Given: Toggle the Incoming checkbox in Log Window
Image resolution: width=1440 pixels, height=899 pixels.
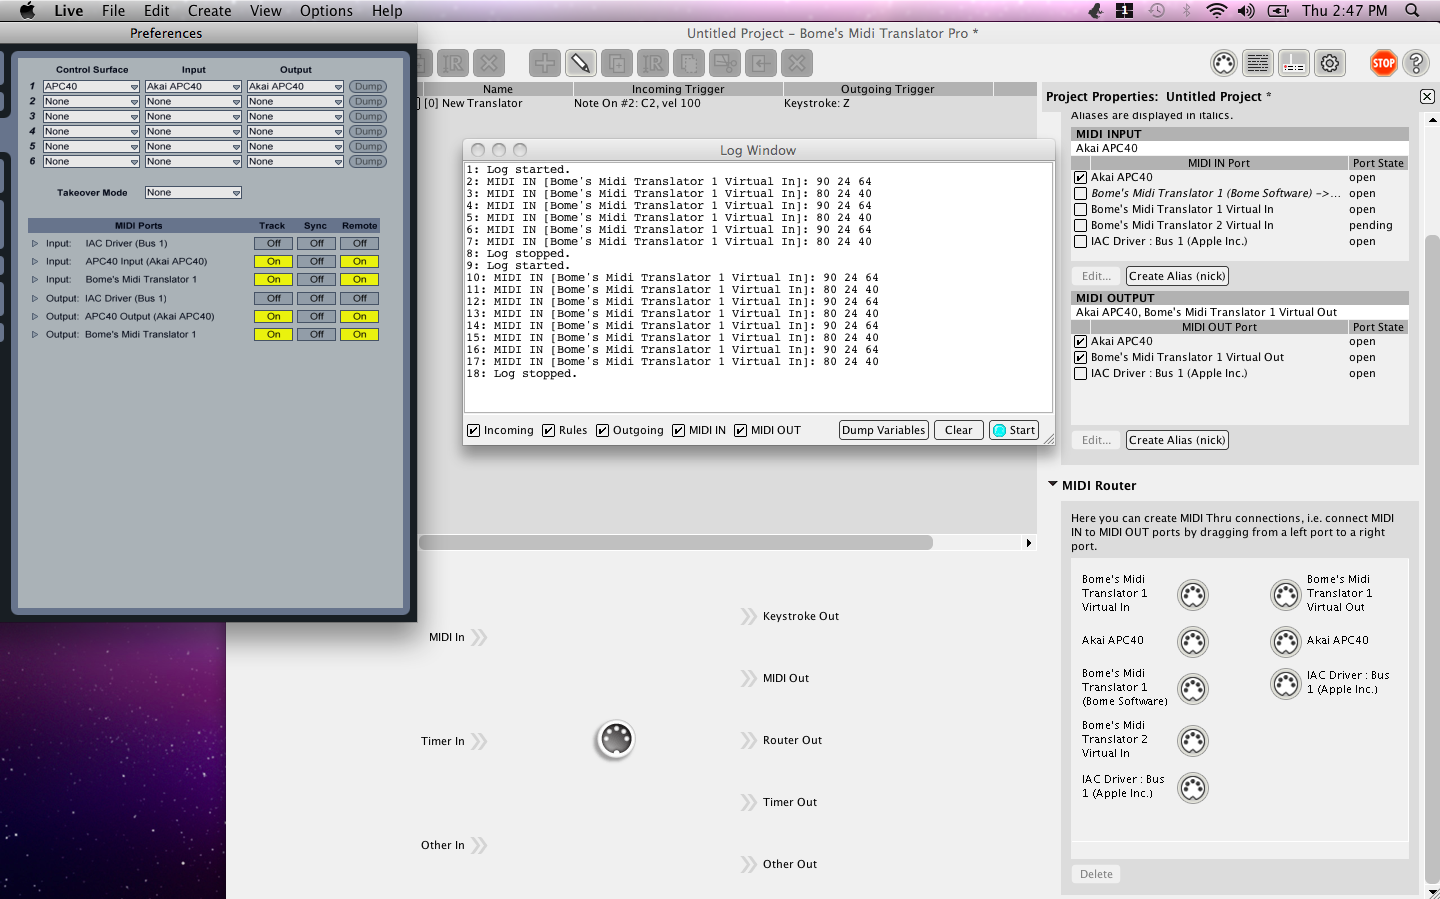Looking at the screenshot, I should tap(474, 431).
